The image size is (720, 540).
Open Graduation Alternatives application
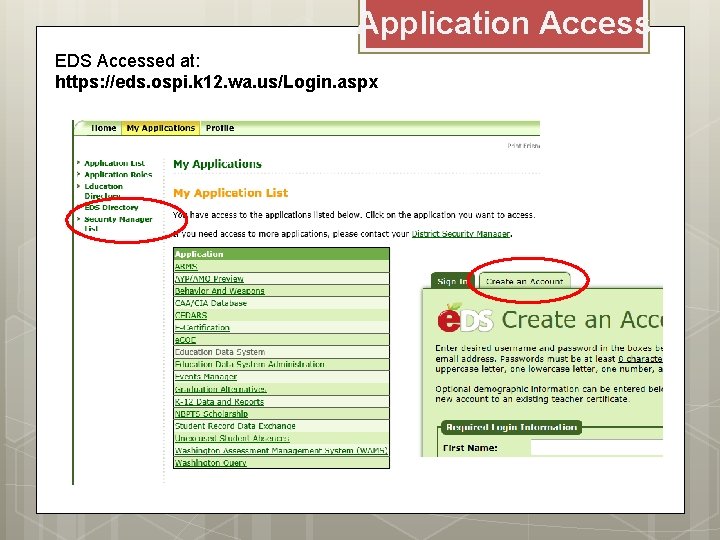220,389
